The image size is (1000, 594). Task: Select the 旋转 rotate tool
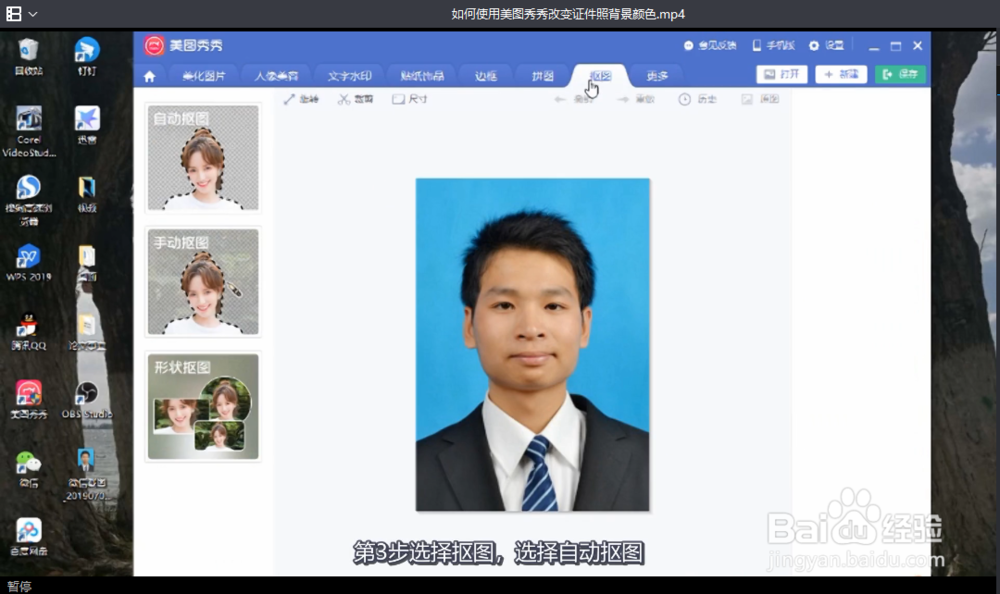click(300, 99)
